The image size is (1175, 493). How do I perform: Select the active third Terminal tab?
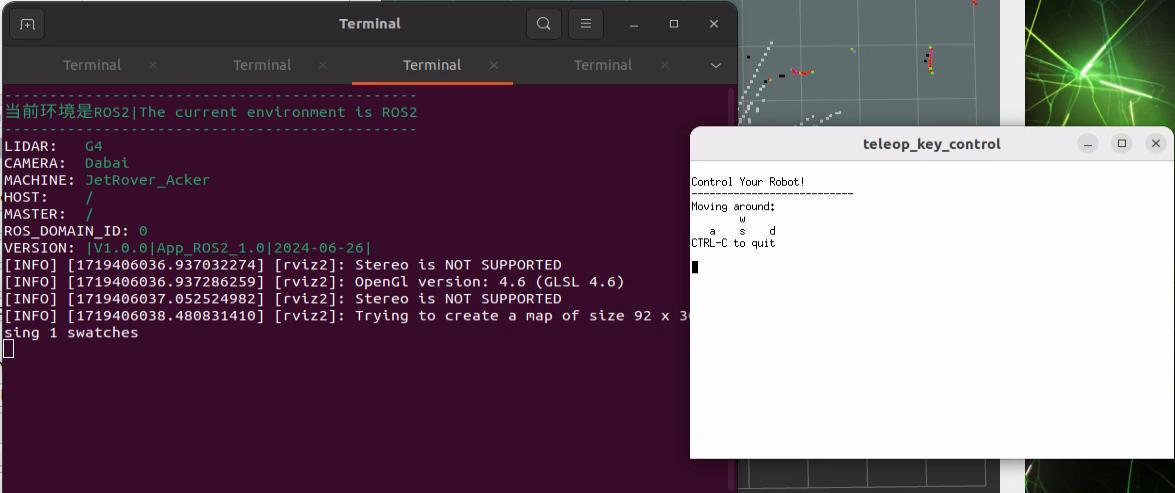432,65
